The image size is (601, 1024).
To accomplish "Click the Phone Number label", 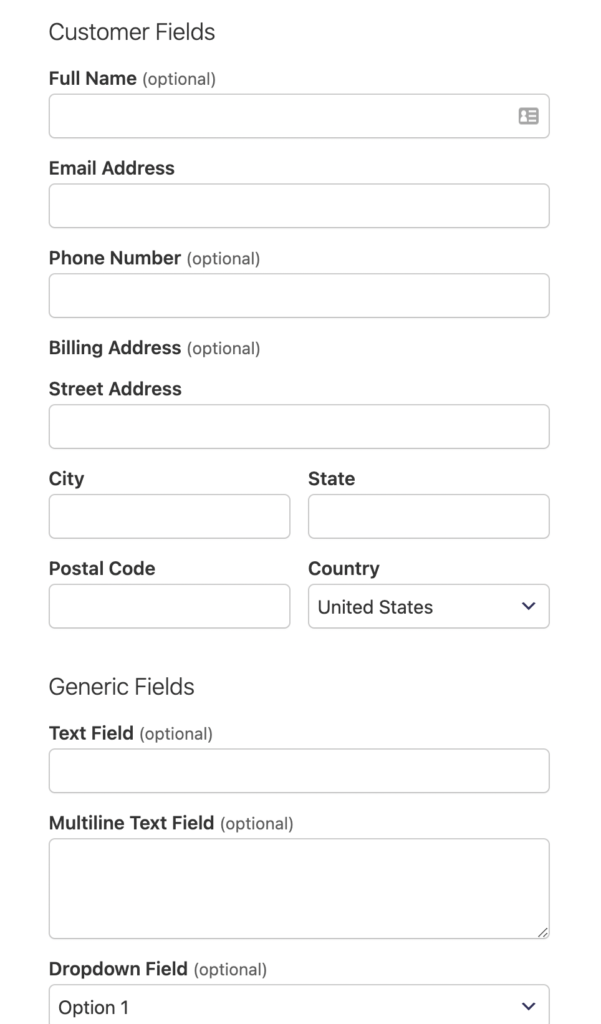I will [114, 258].
